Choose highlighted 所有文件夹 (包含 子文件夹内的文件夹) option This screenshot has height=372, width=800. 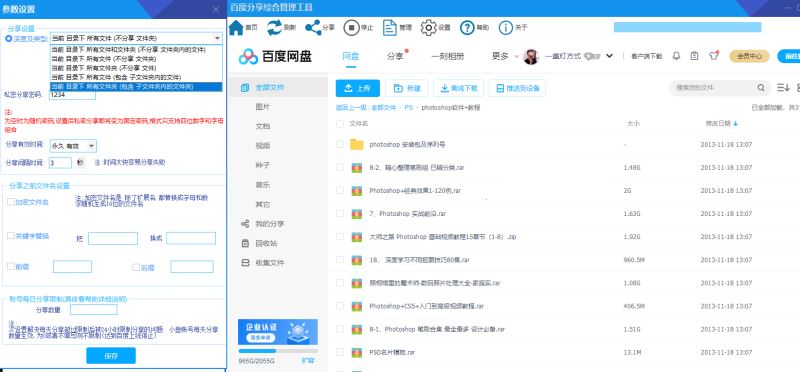pos(136,87)
